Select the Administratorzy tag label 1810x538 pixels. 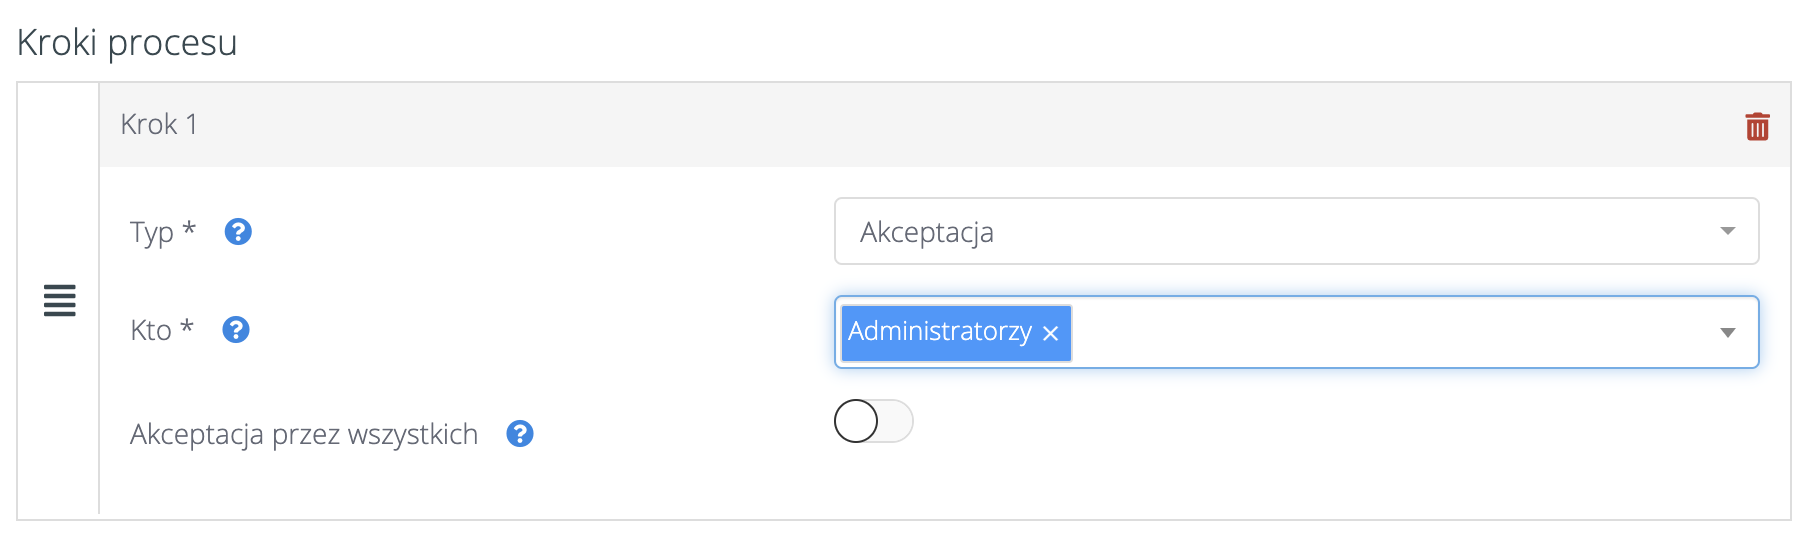(939, 331)
